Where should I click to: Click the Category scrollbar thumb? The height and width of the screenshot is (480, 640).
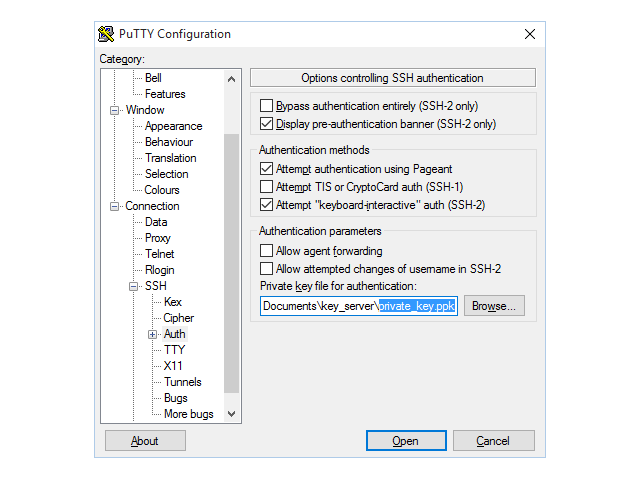coord(231,263)
